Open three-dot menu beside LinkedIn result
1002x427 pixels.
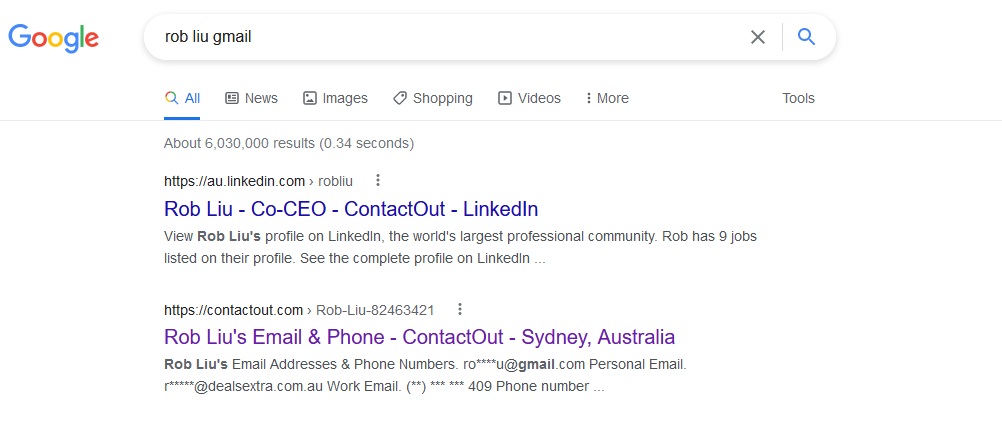coord(378,180)
